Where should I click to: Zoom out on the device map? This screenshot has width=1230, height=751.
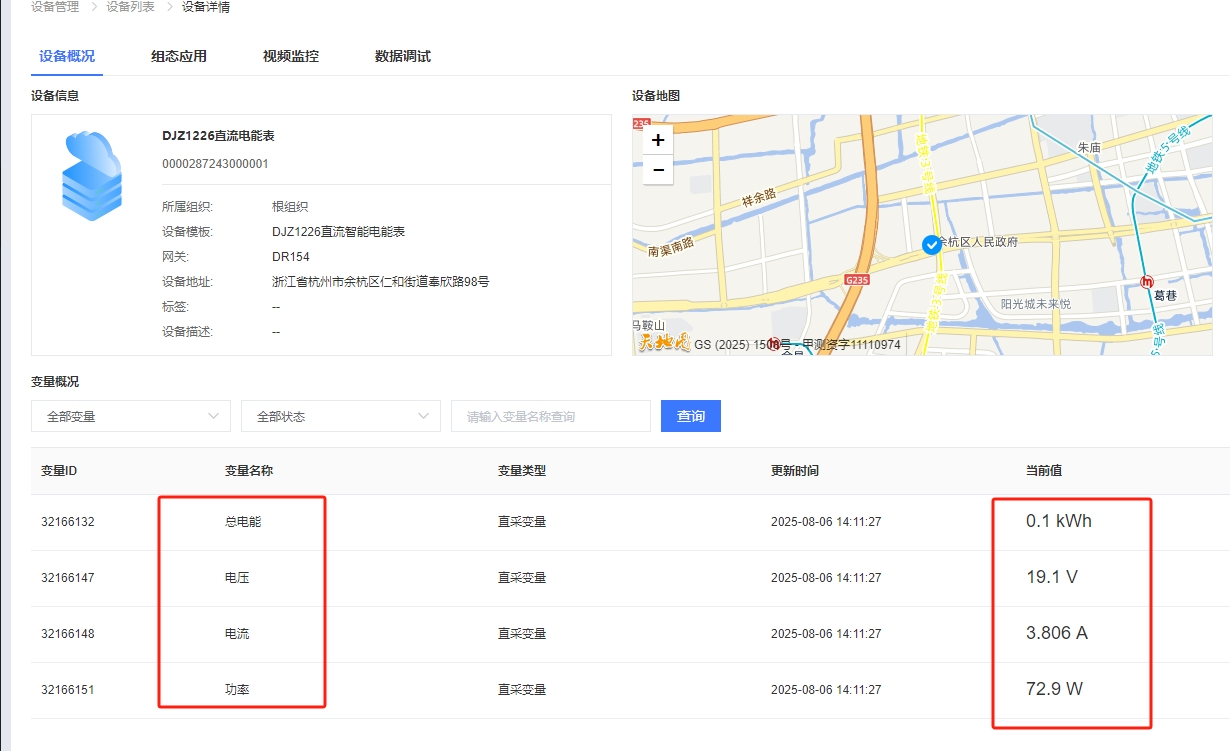coord(657,170)
